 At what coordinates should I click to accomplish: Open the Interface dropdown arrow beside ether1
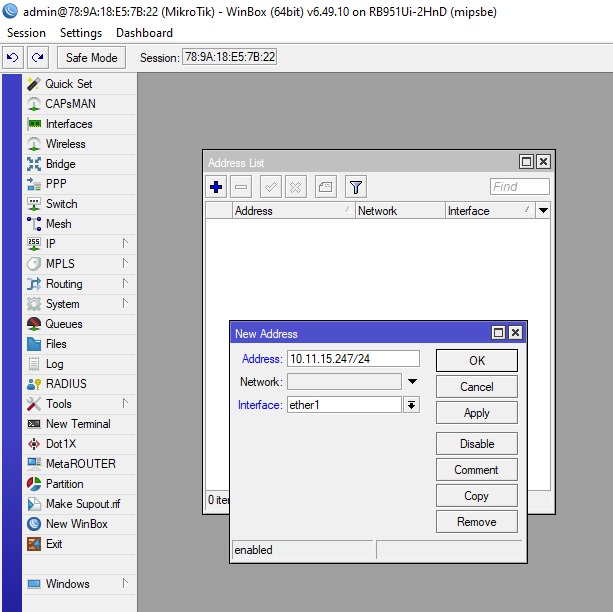(x=411, y=405)
